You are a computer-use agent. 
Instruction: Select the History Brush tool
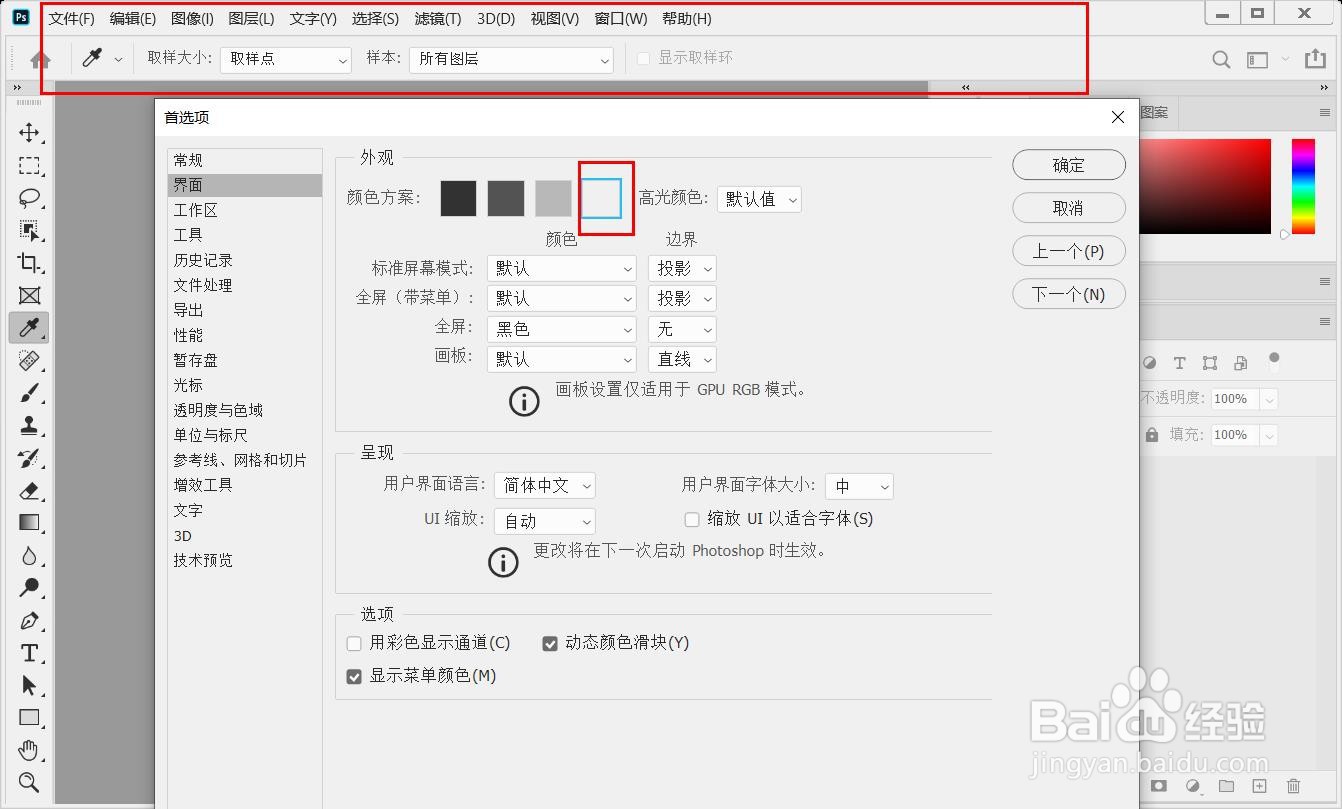[x=30, y=458]
